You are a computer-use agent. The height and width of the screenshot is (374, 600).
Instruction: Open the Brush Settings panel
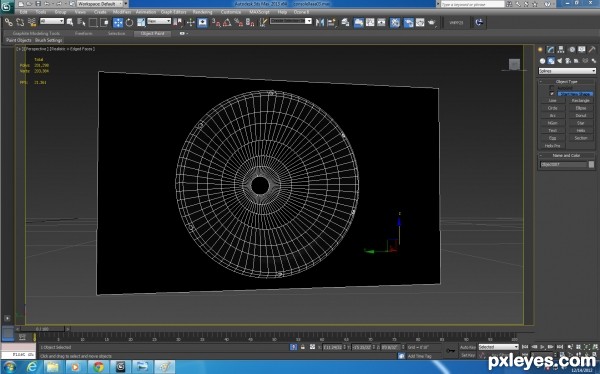(48, 40)
